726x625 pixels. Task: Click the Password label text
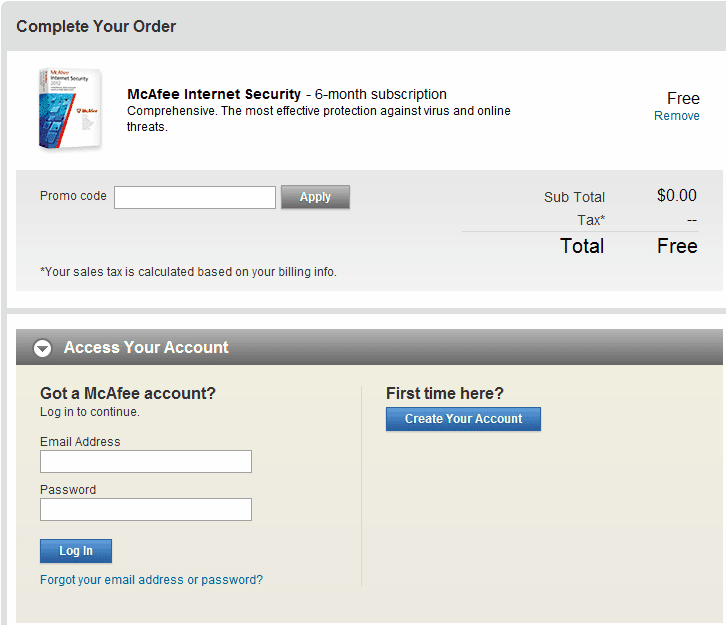[68, 490]
